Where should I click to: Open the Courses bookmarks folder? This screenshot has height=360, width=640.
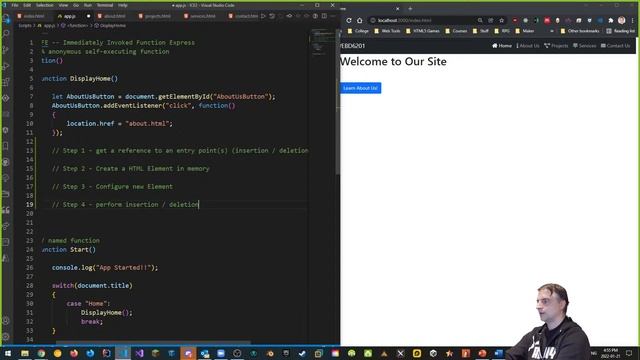456,31
